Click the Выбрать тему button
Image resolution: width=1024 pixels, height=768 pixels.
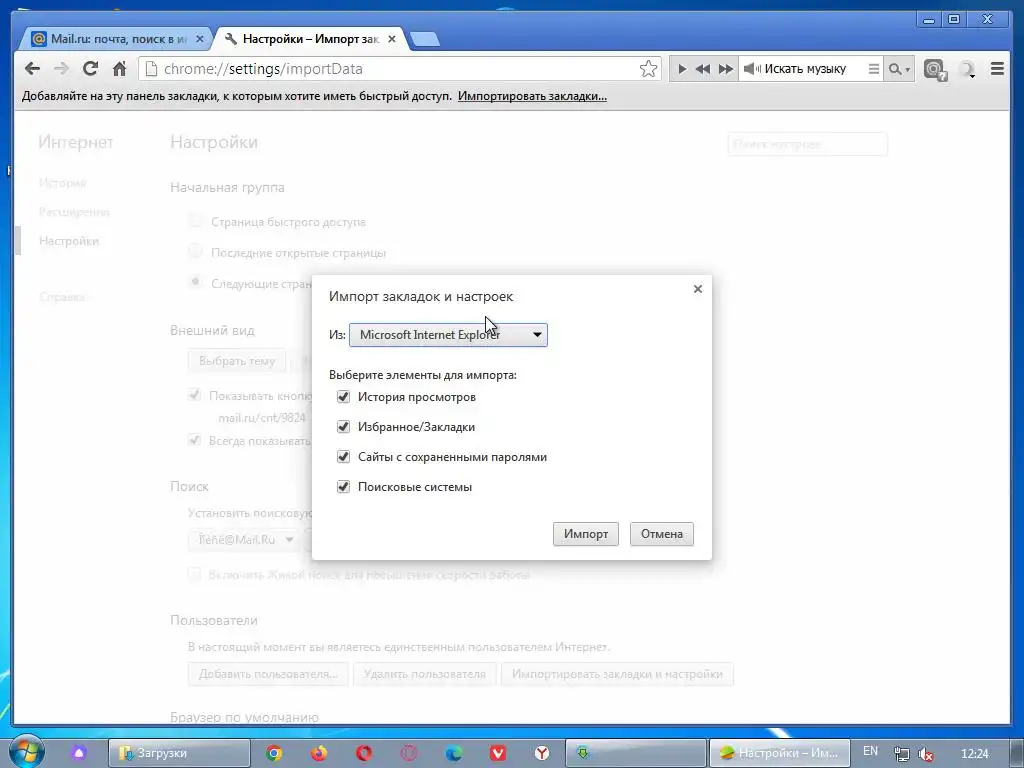(236, 361)
